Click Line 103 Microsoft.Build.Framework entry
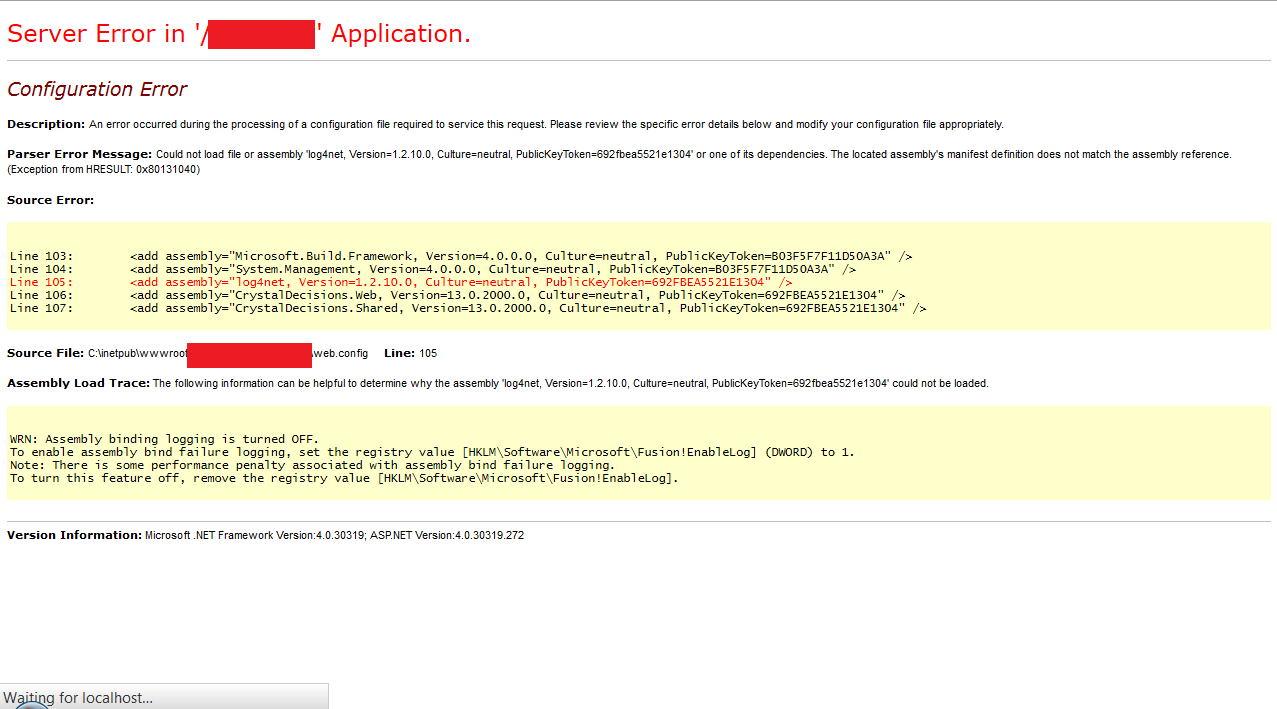This screenshot has width=1277, height=709. [x=520, y=256]
